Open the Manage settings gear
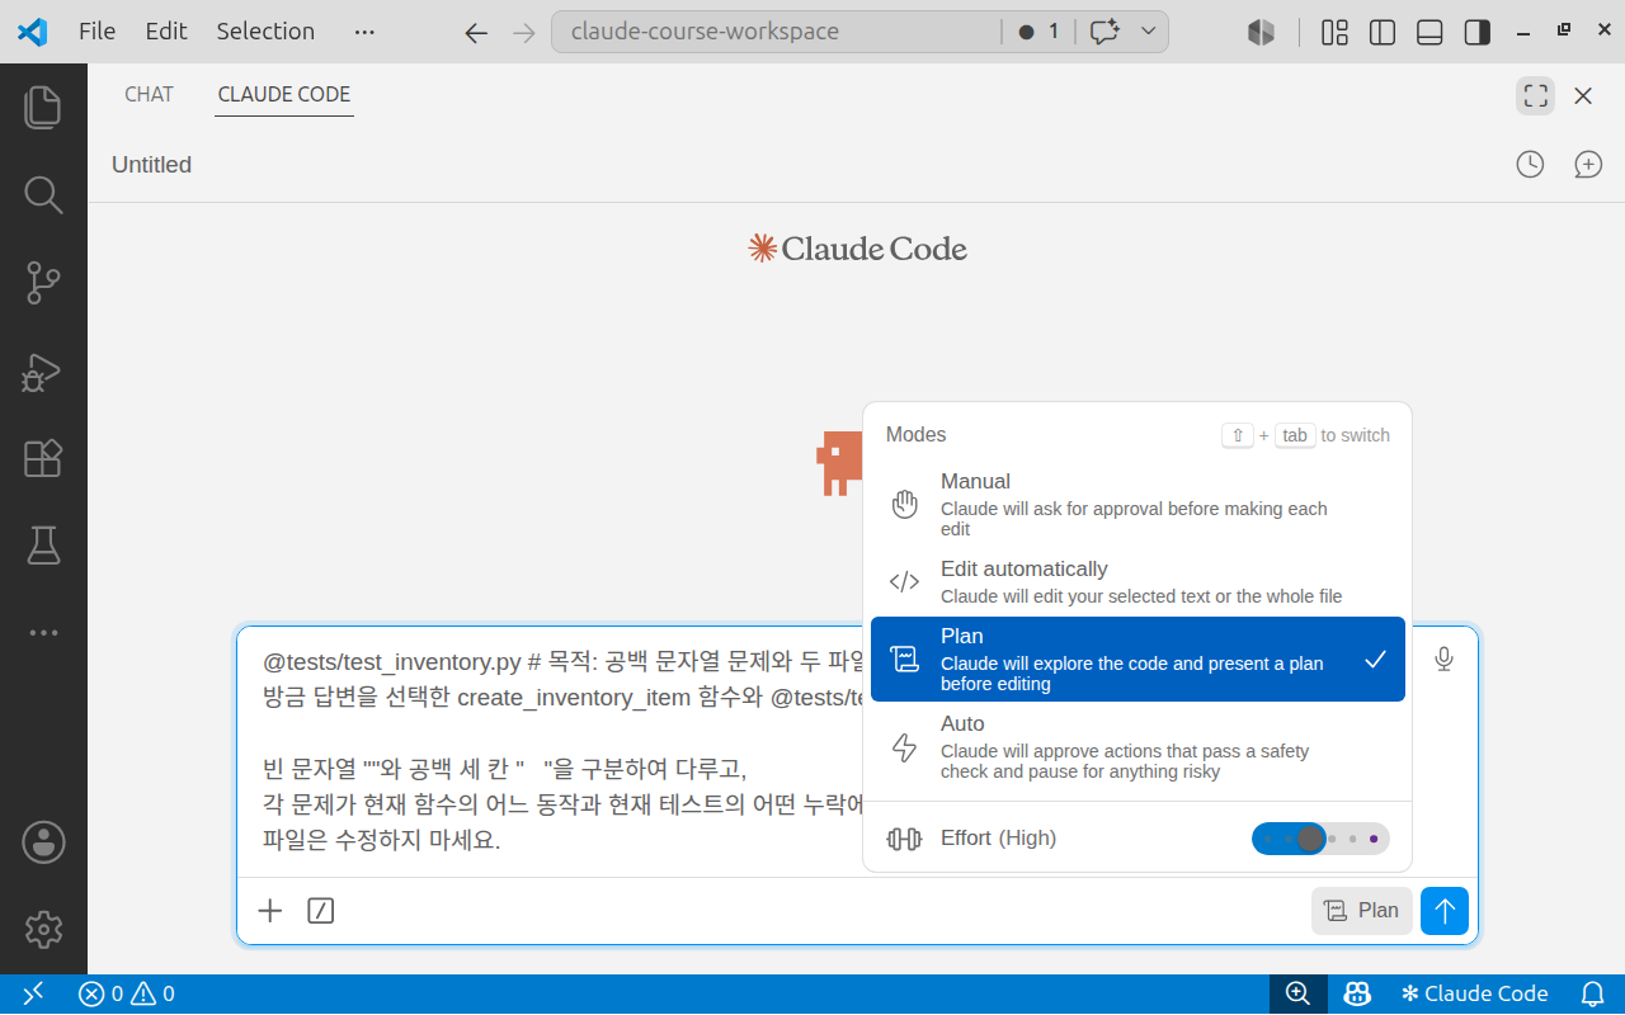Viewport: 1625px width, 1015px height. [43, 930]
